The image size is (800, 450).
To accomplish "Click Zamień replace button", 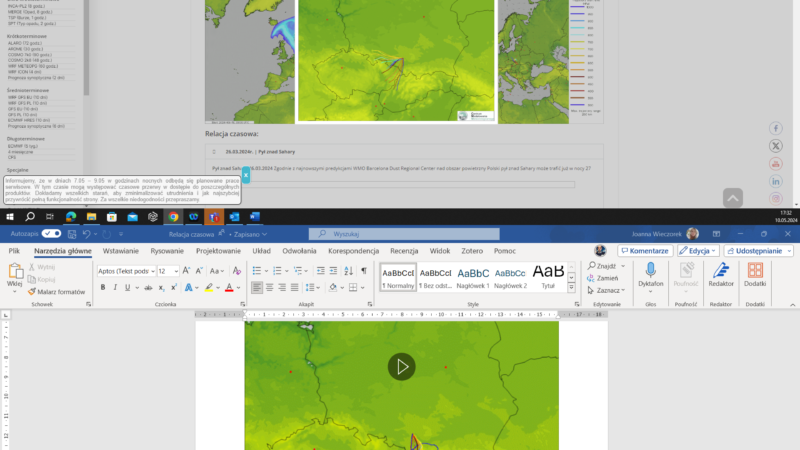I will click(x=603, y=278).
